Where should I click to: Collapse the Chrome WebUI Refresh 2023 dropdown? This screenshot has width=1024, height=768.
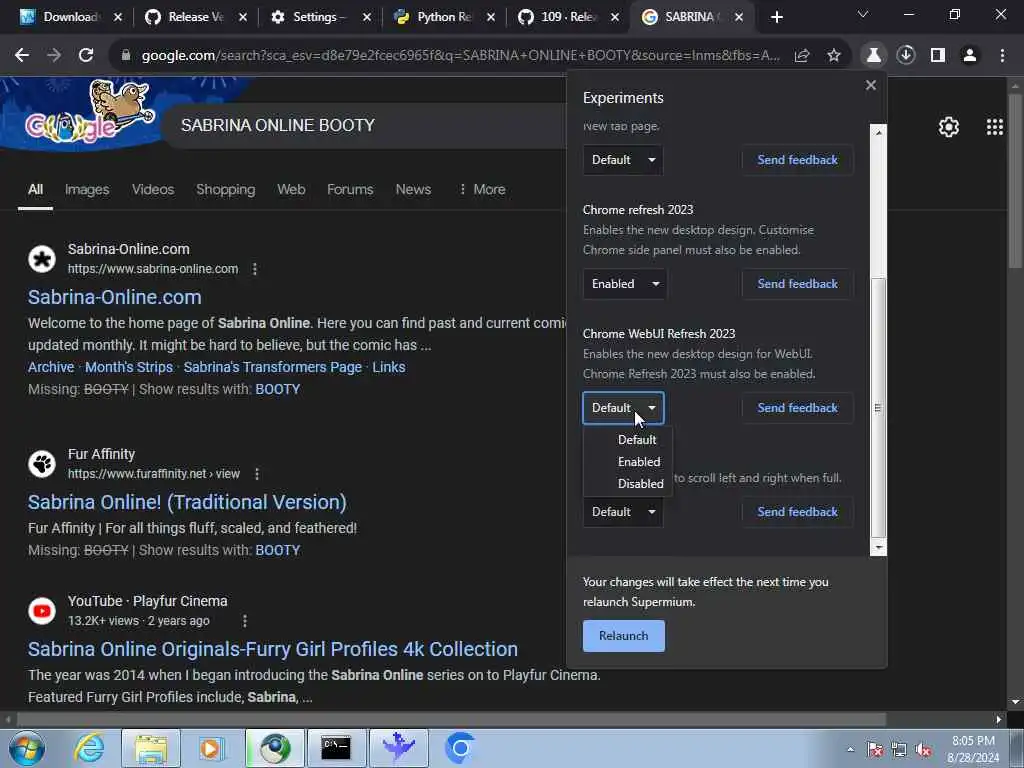[623, 408]
